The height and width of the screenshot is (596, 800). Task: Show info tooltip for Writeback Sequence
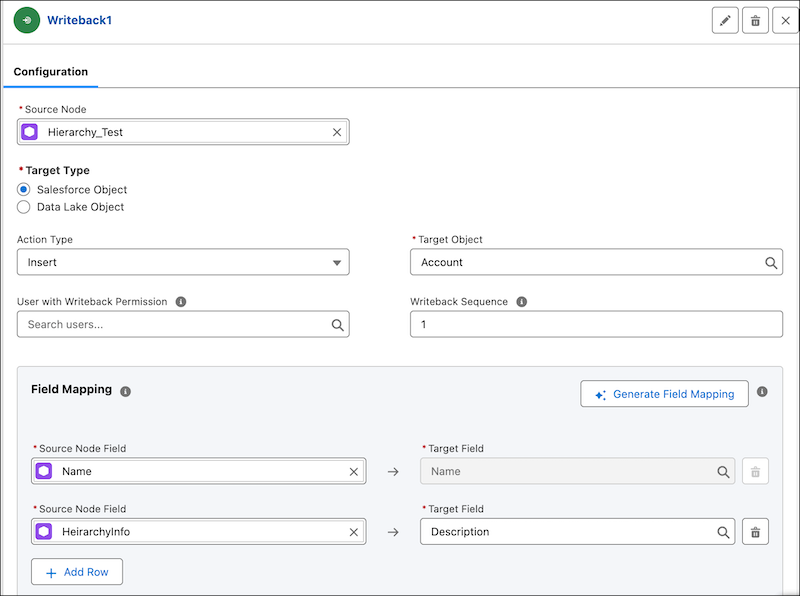(x=521, y=302)
